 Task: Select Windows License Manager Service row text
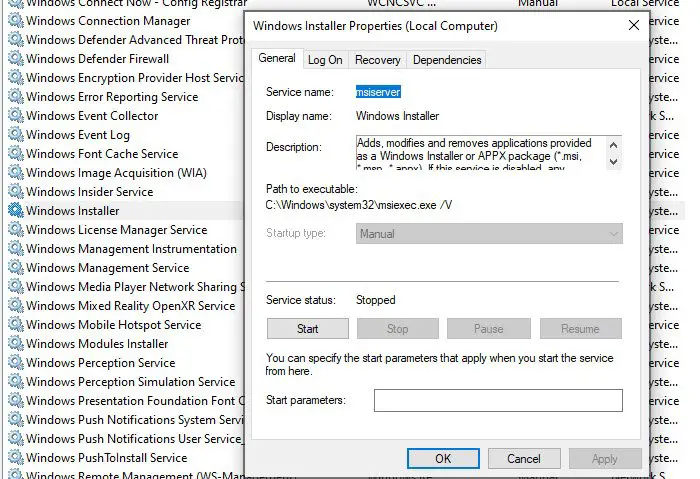pyautogui.click(x=117, y=230)
